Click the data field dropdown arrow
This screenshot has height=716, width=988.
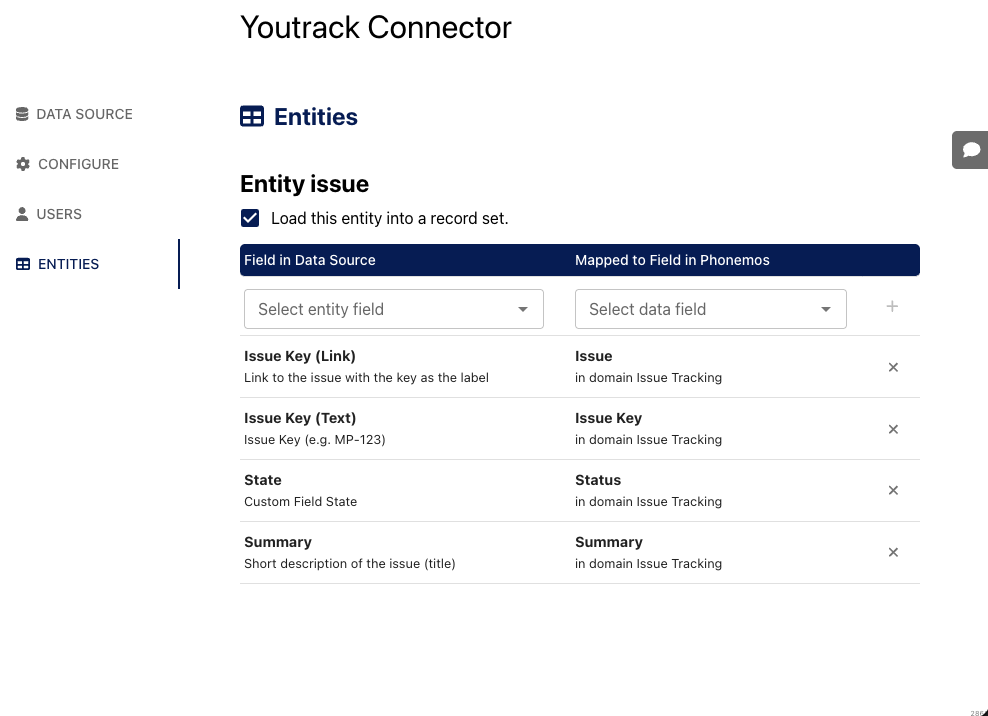[x=826, y=310]
